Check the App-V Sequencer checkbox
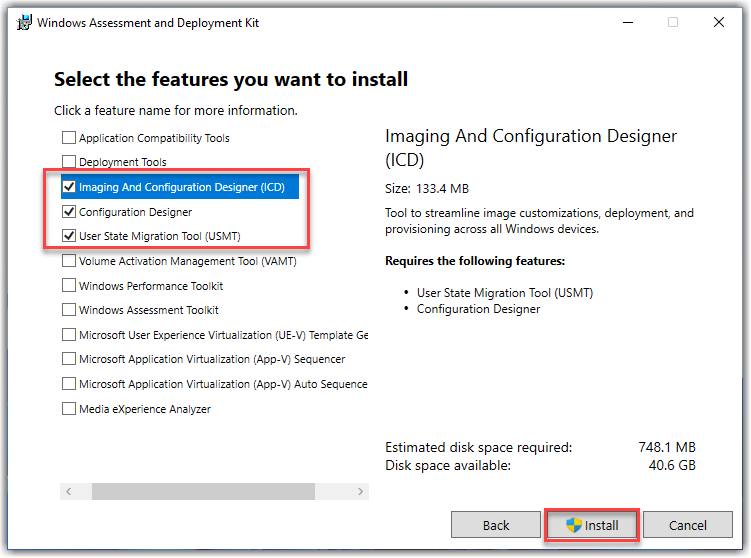 point(69,359)
